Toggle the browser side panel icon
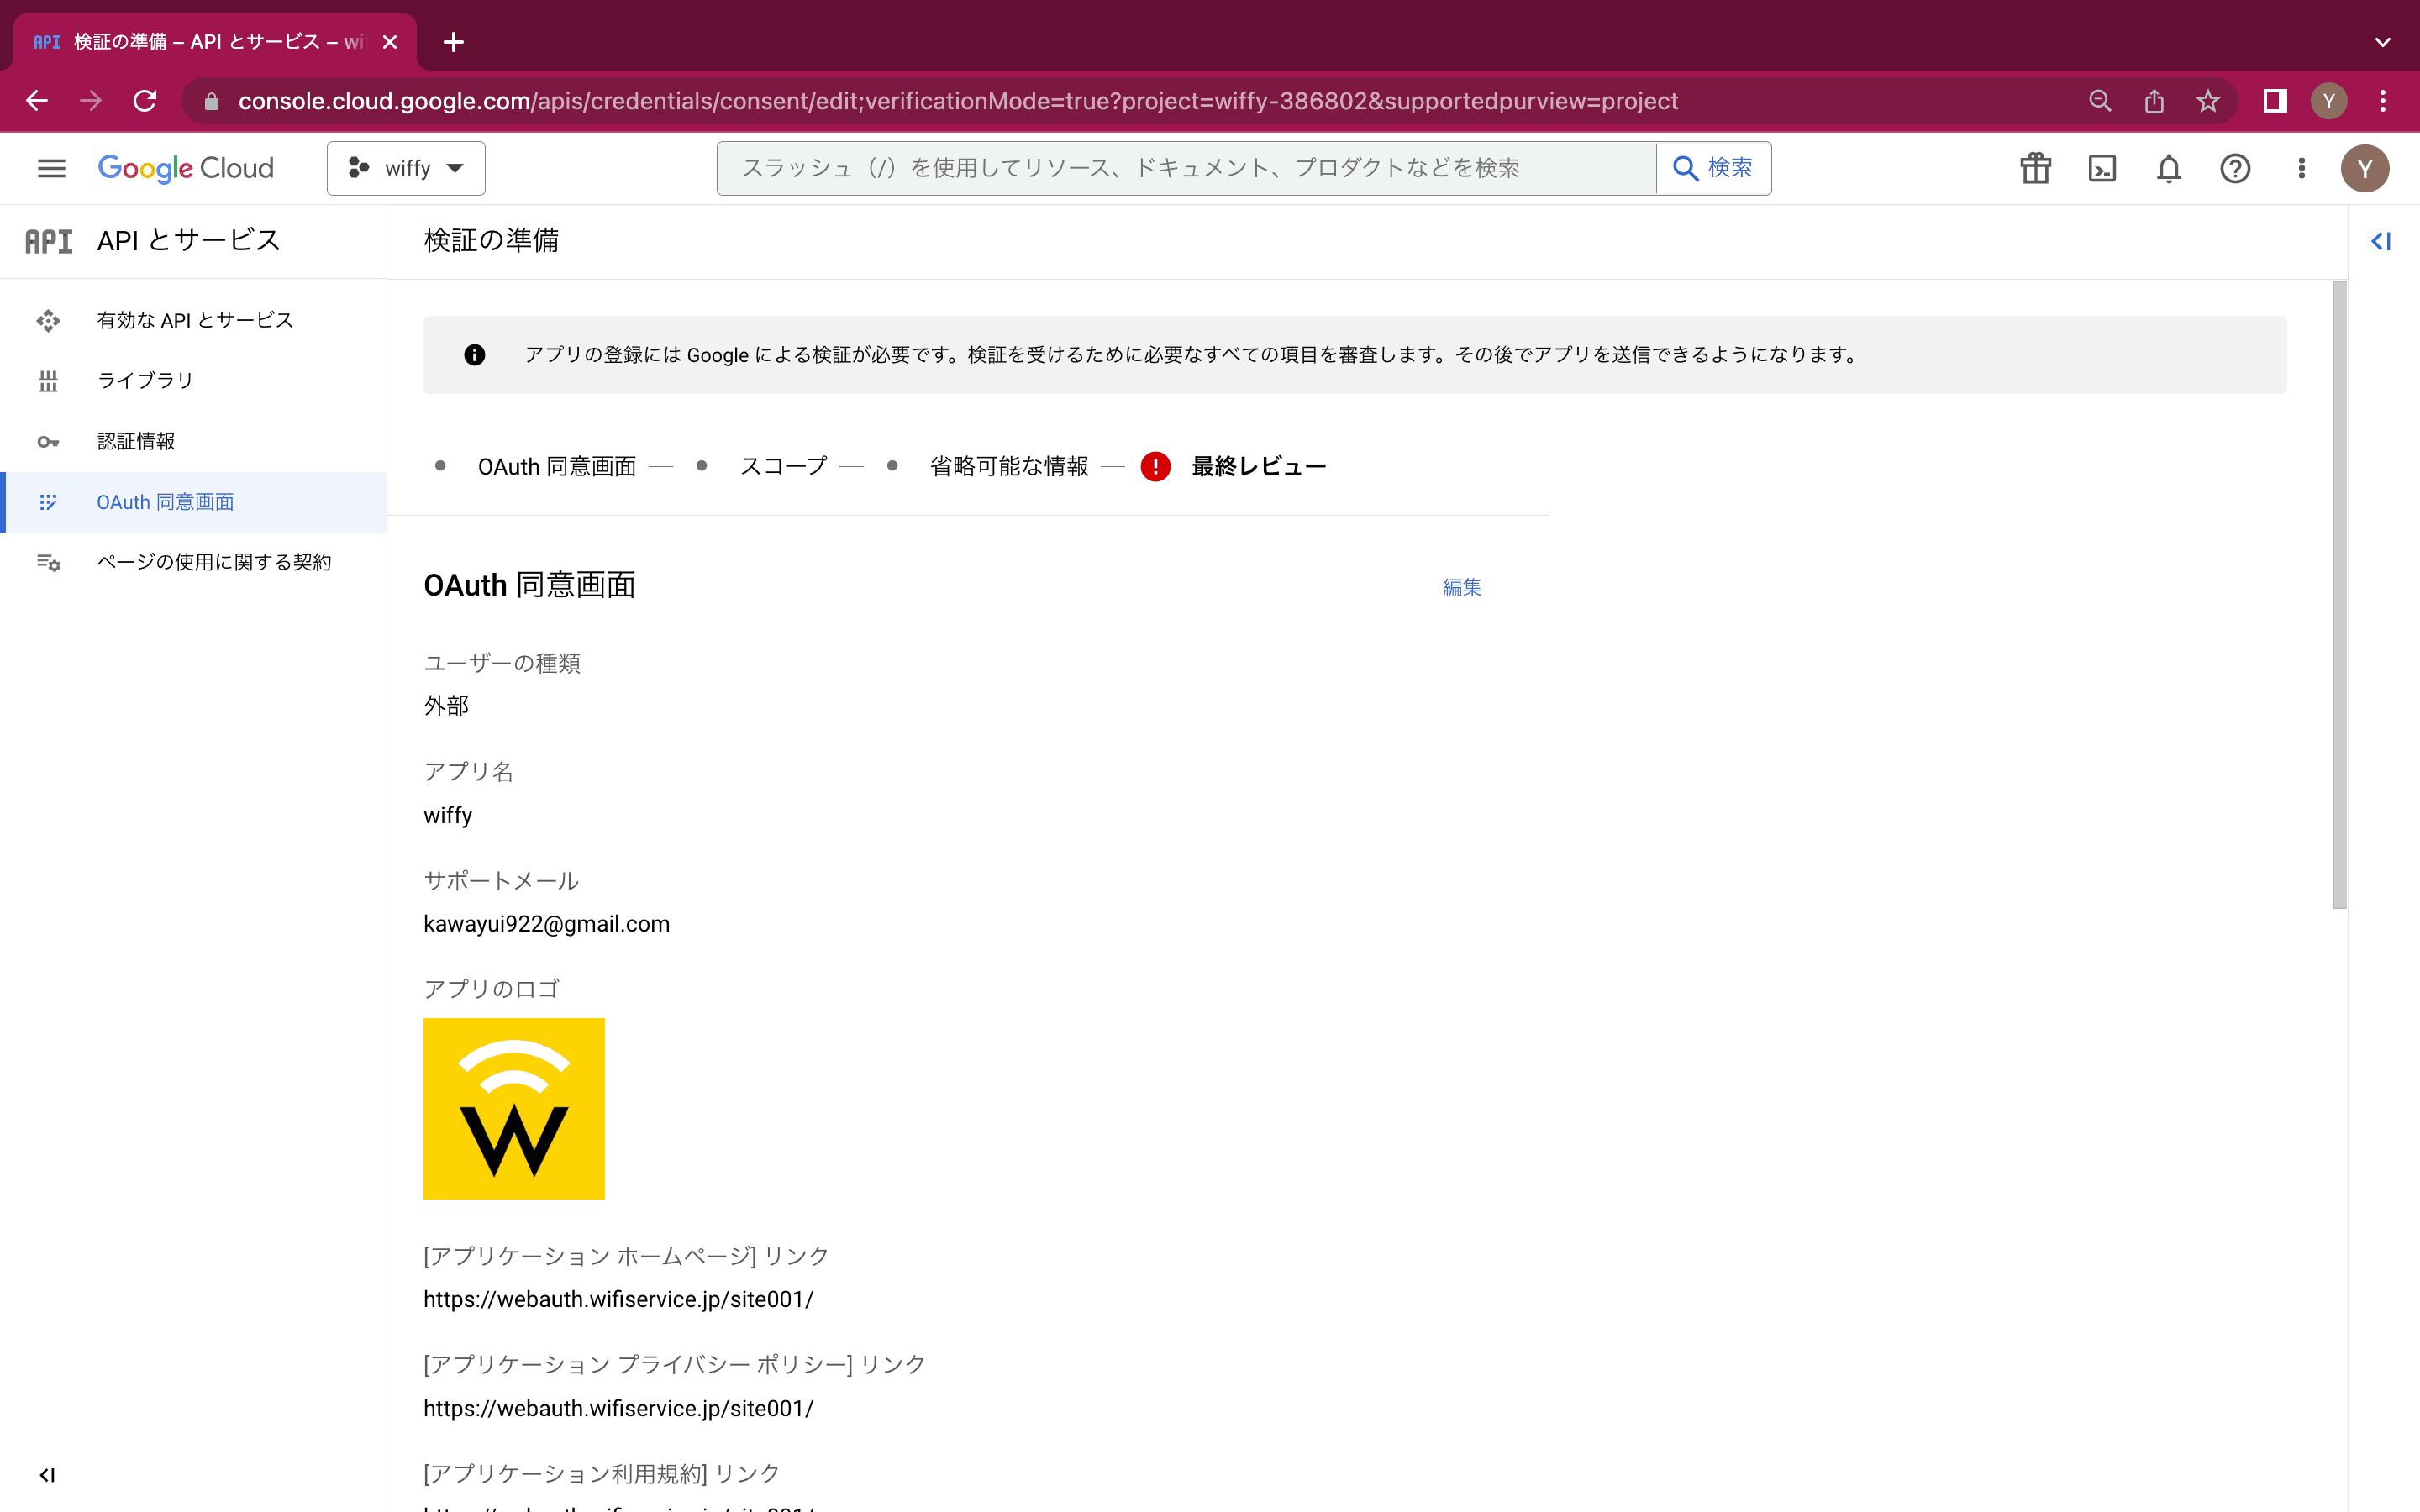This screenshot has width=2420, height=1512. [x=2275, y=101]
